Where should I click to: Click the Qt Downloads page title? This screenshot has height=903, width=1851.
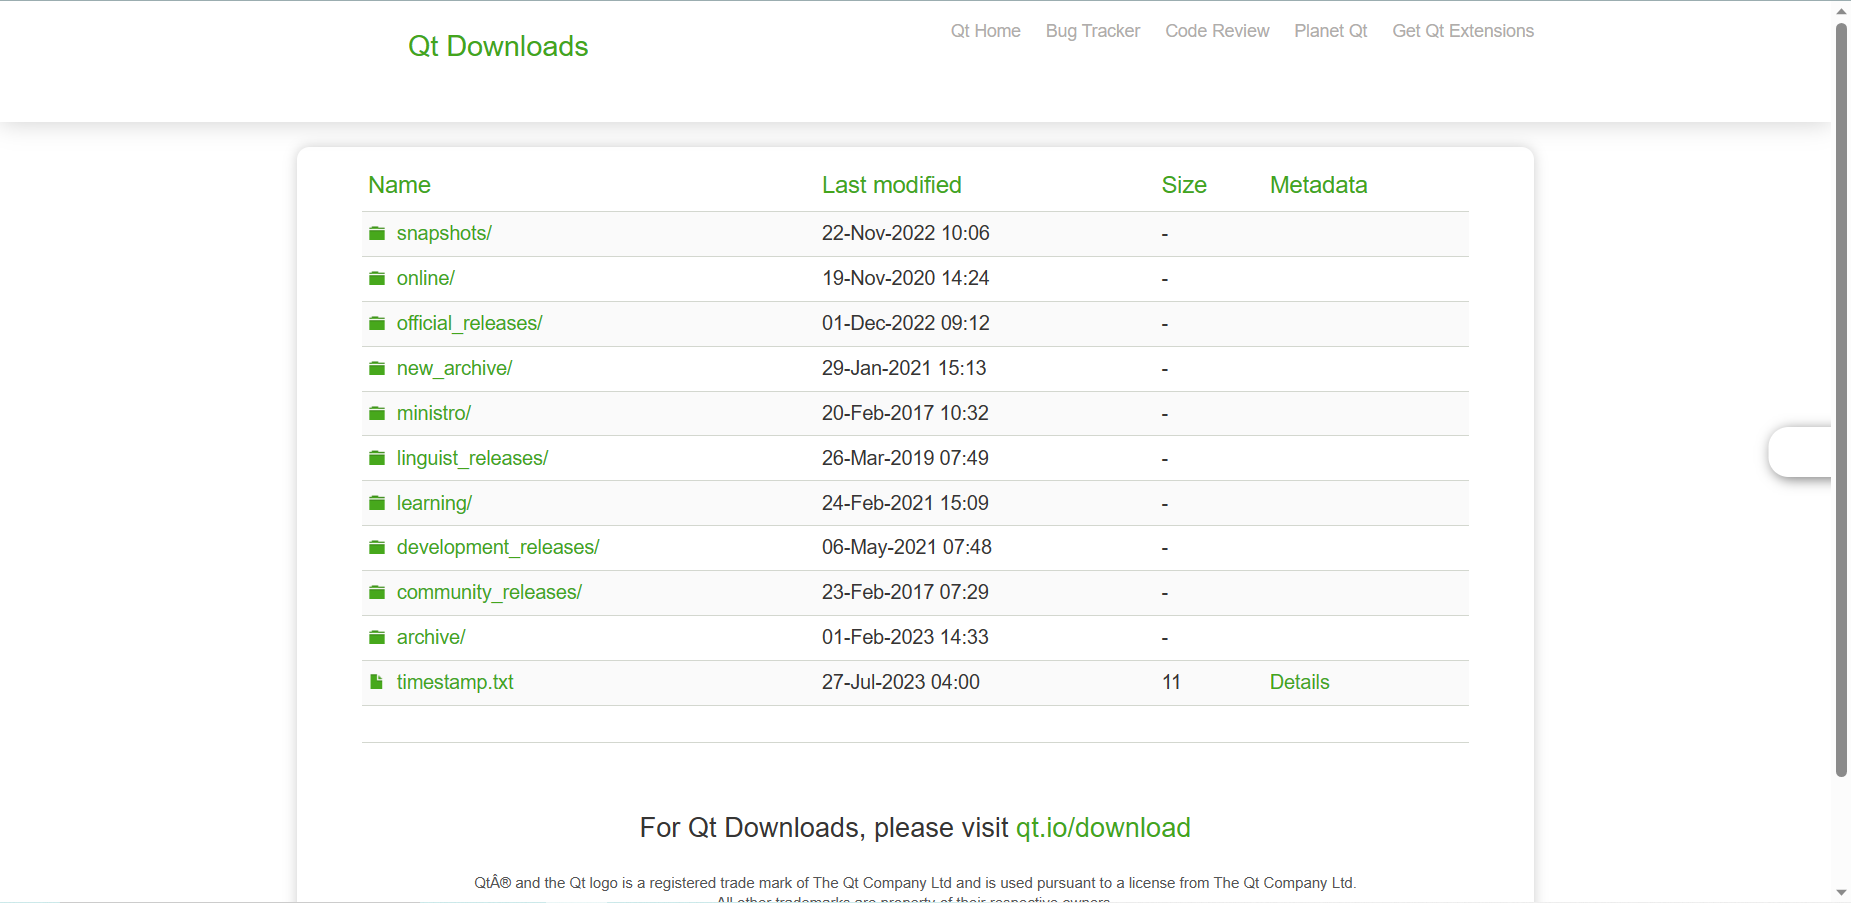(498, 46)
